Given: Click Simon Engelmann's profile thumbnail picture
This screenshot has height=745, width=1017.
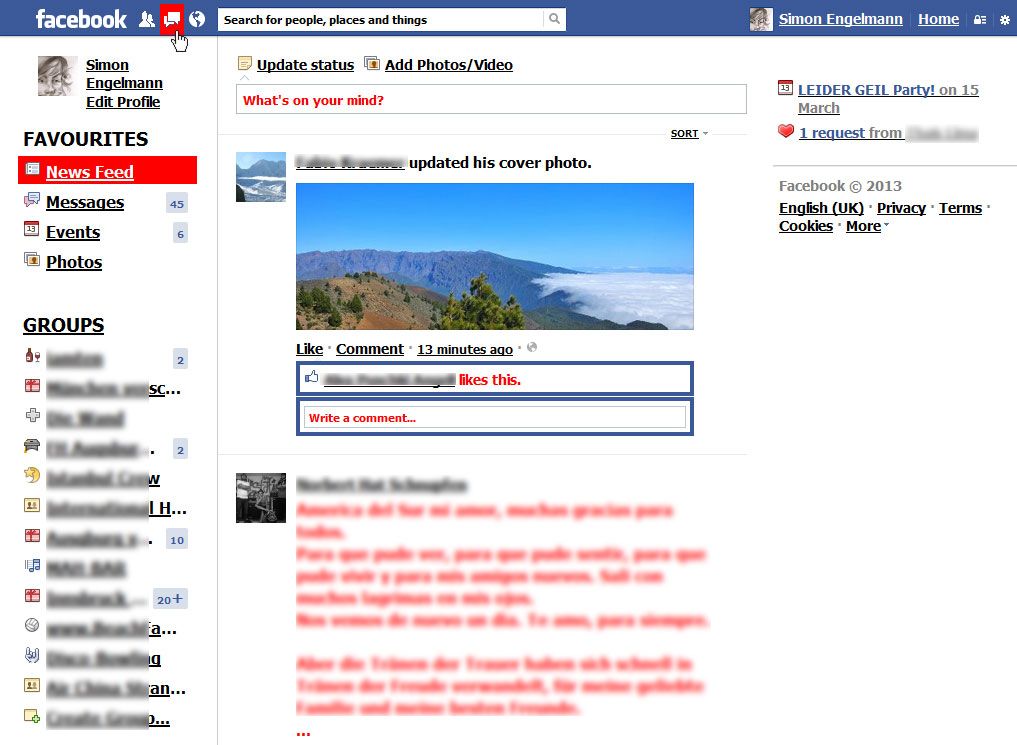Looking at the screenshot, I should coord(57,75).
